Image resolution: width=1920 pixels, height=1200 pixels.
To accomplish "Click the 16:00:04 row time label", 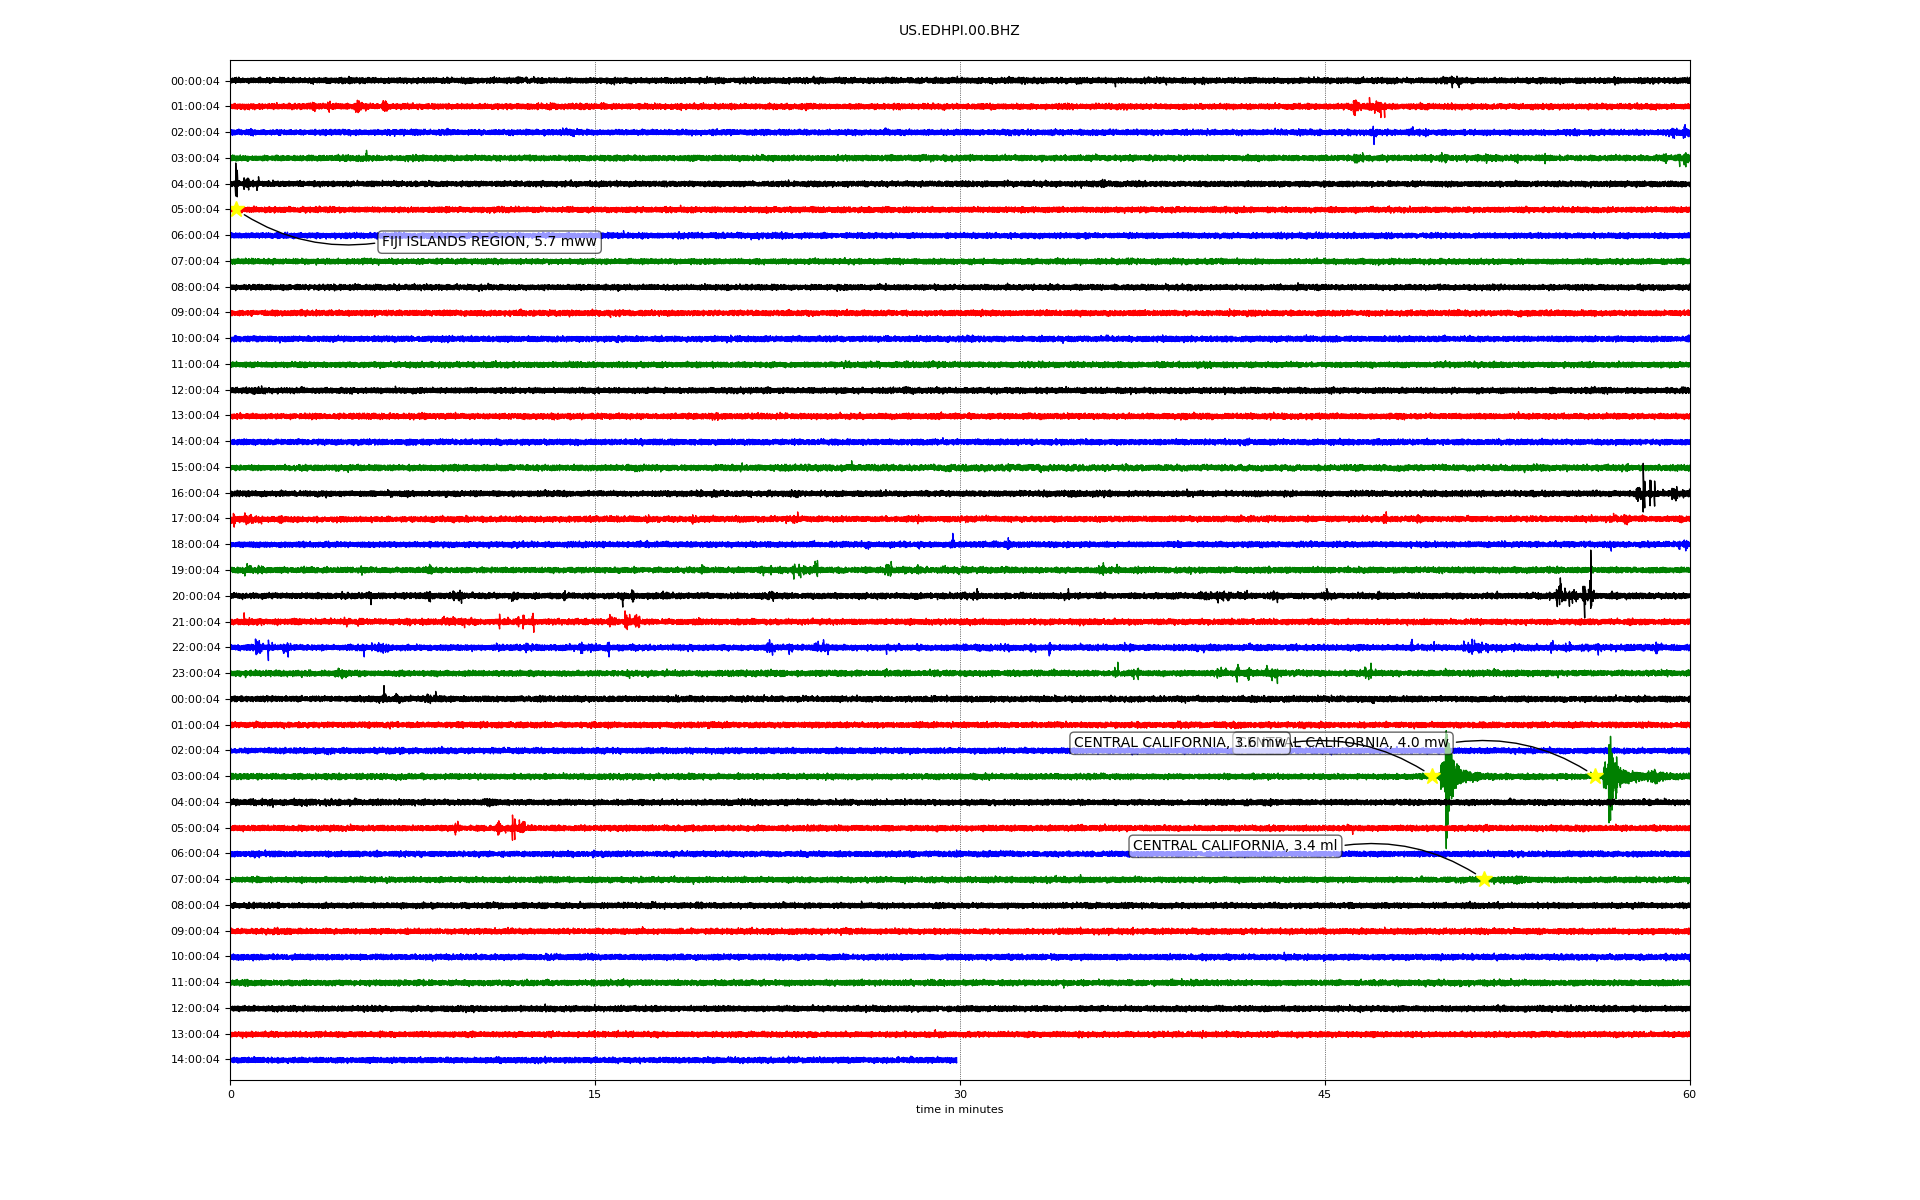I will tap(195, 493).
